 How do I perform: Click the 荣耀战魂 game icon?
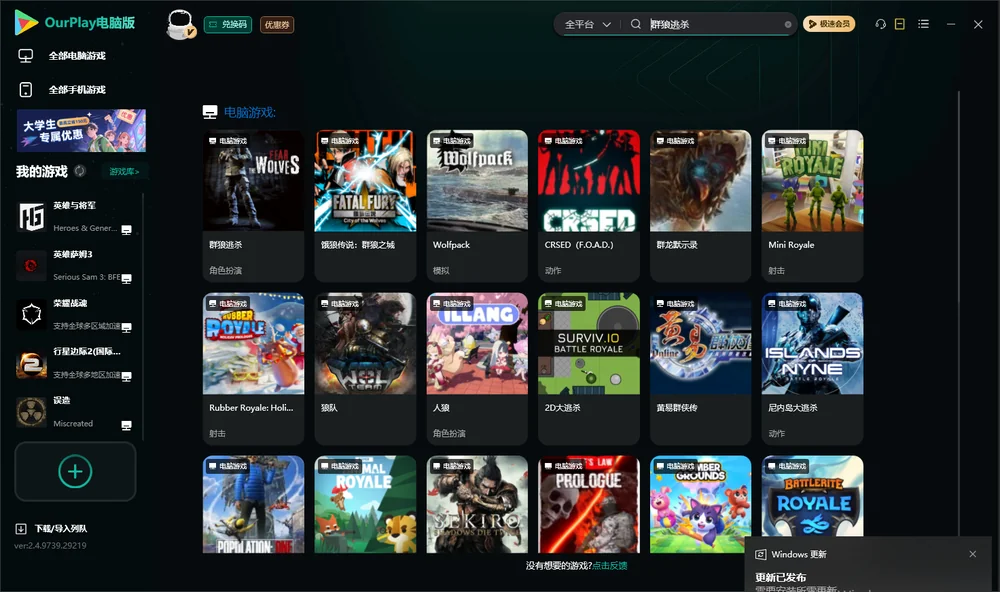pos(31,314)
